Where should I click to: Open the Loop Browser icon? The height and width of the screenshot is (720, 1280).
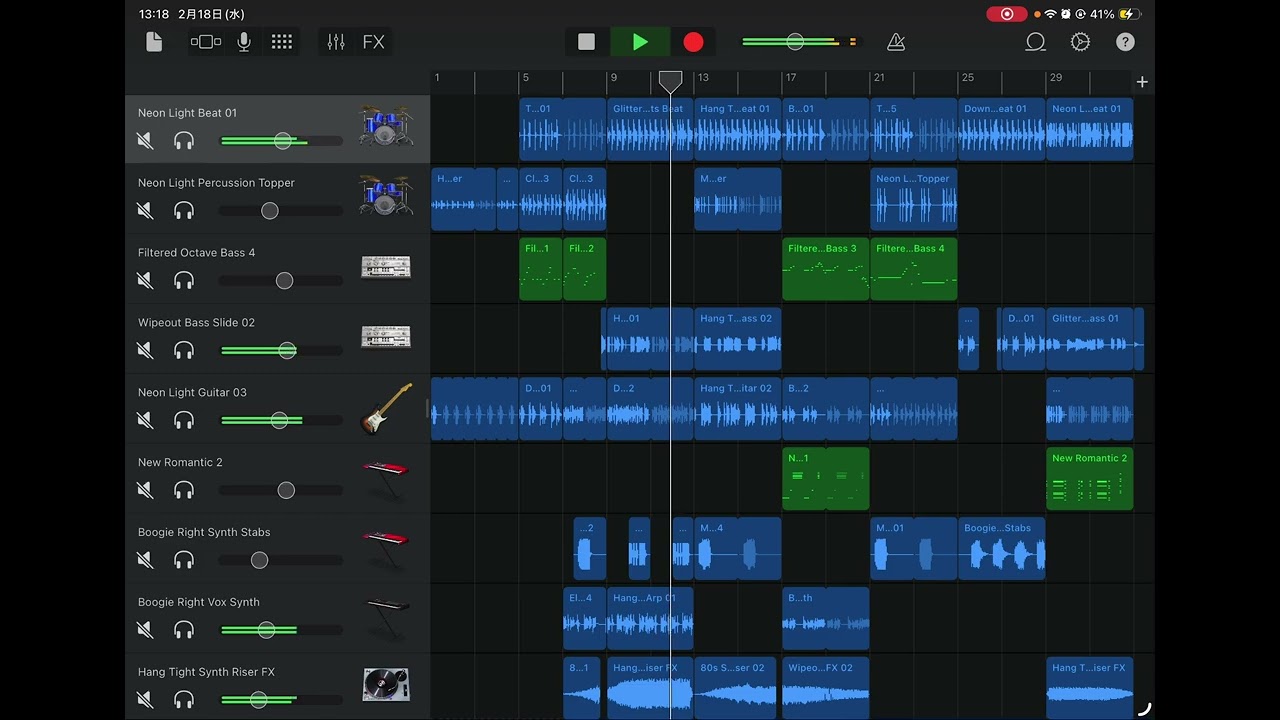1035,42
